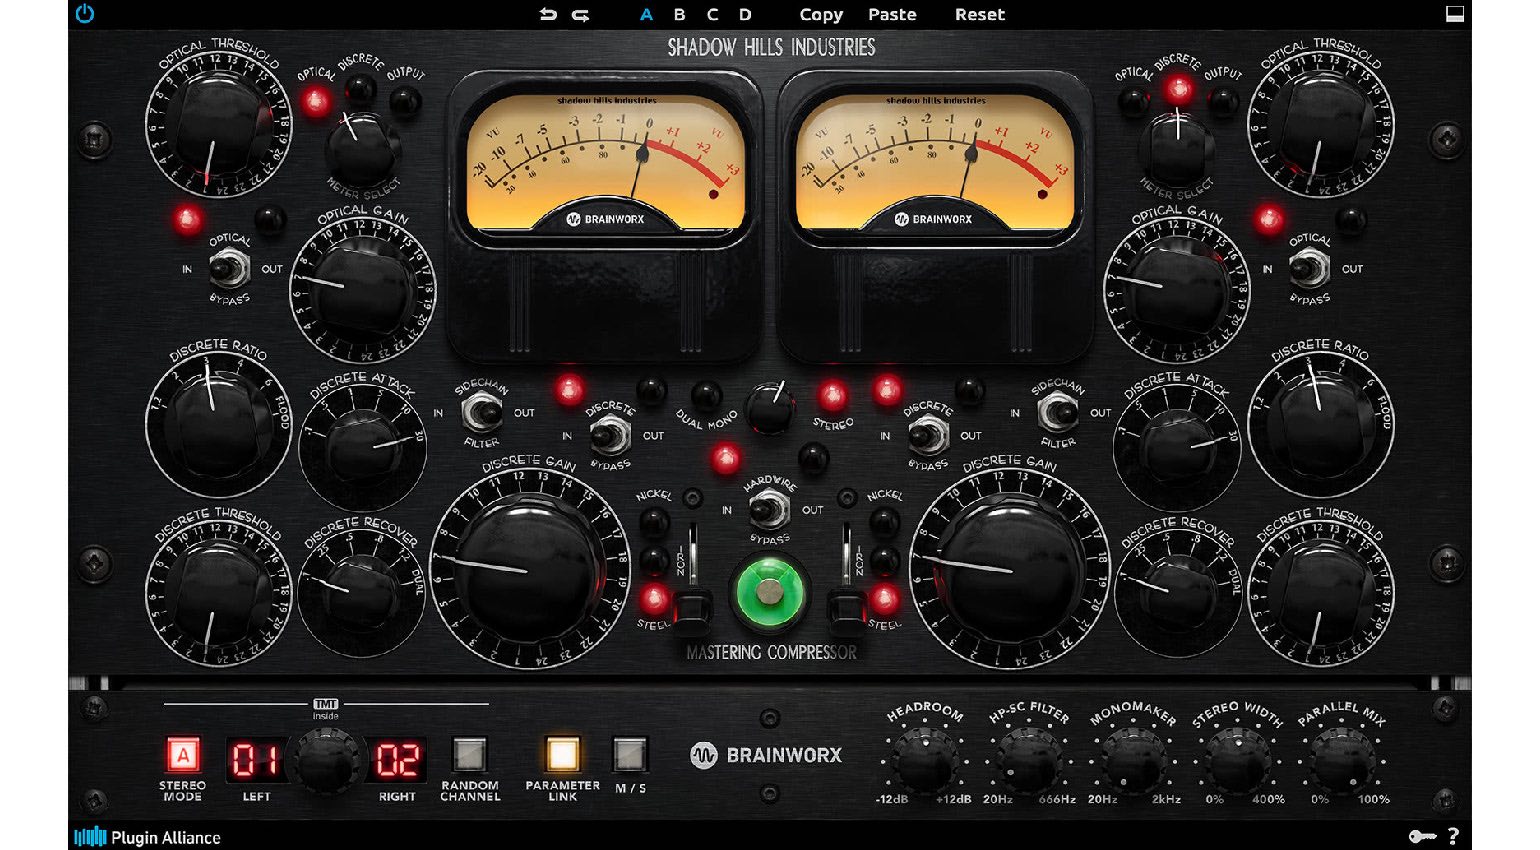This screenshot has height=850, width=1540.
Task: Click the HP-SC Filter knob
Action: click(1028, 762)
